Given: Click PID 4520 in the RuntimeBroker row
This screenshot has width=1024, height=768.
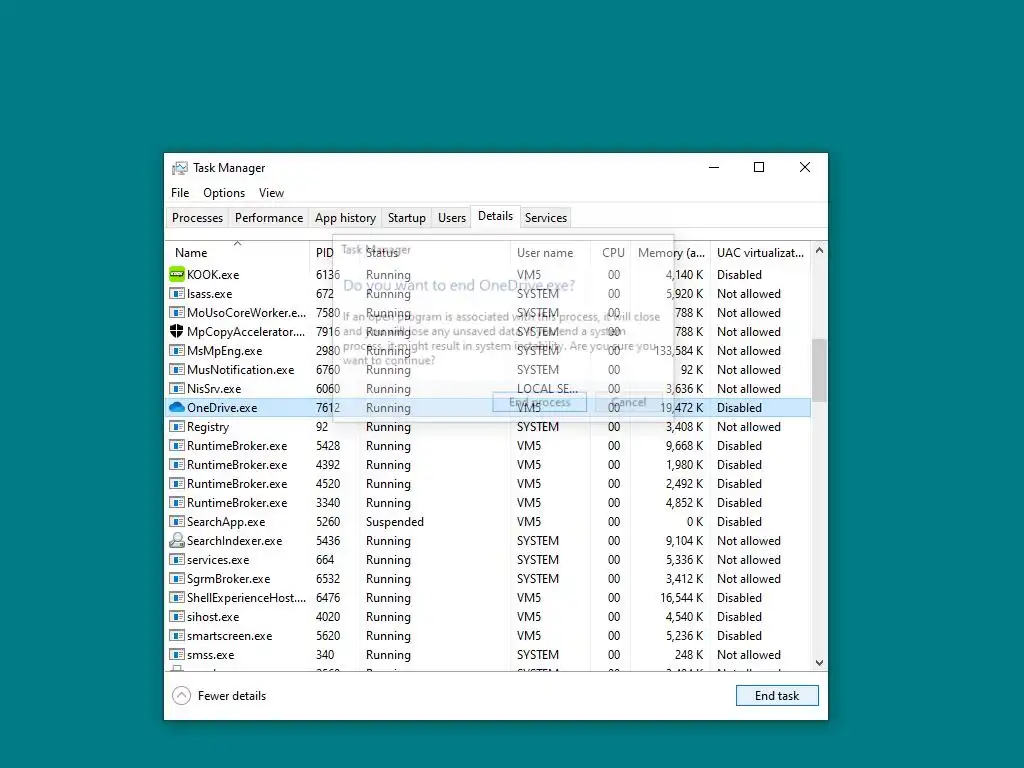Looking at the screenshot, I should coord(328,483).
